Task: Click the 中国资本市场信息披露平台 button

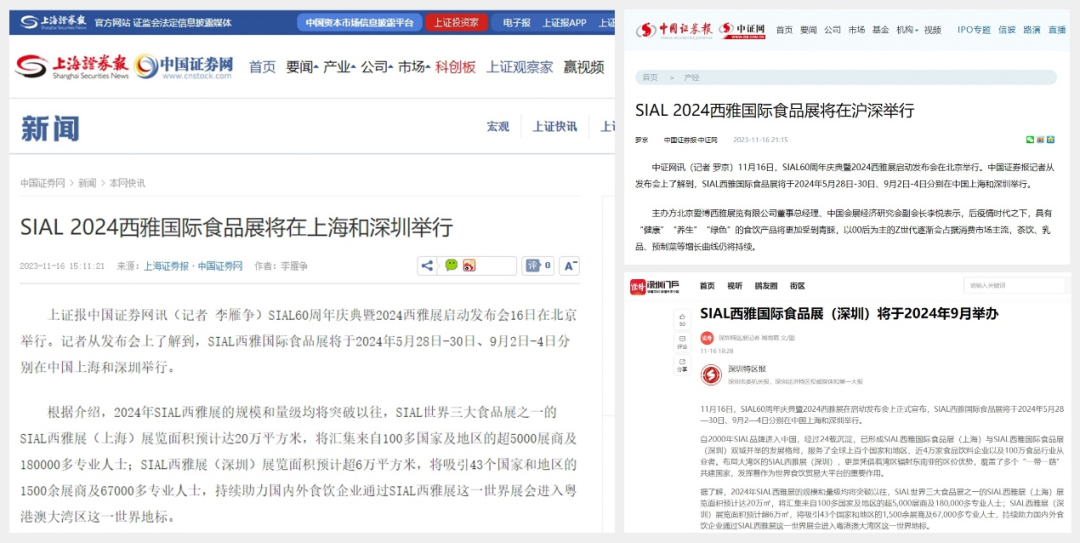Action: point(359,22)
